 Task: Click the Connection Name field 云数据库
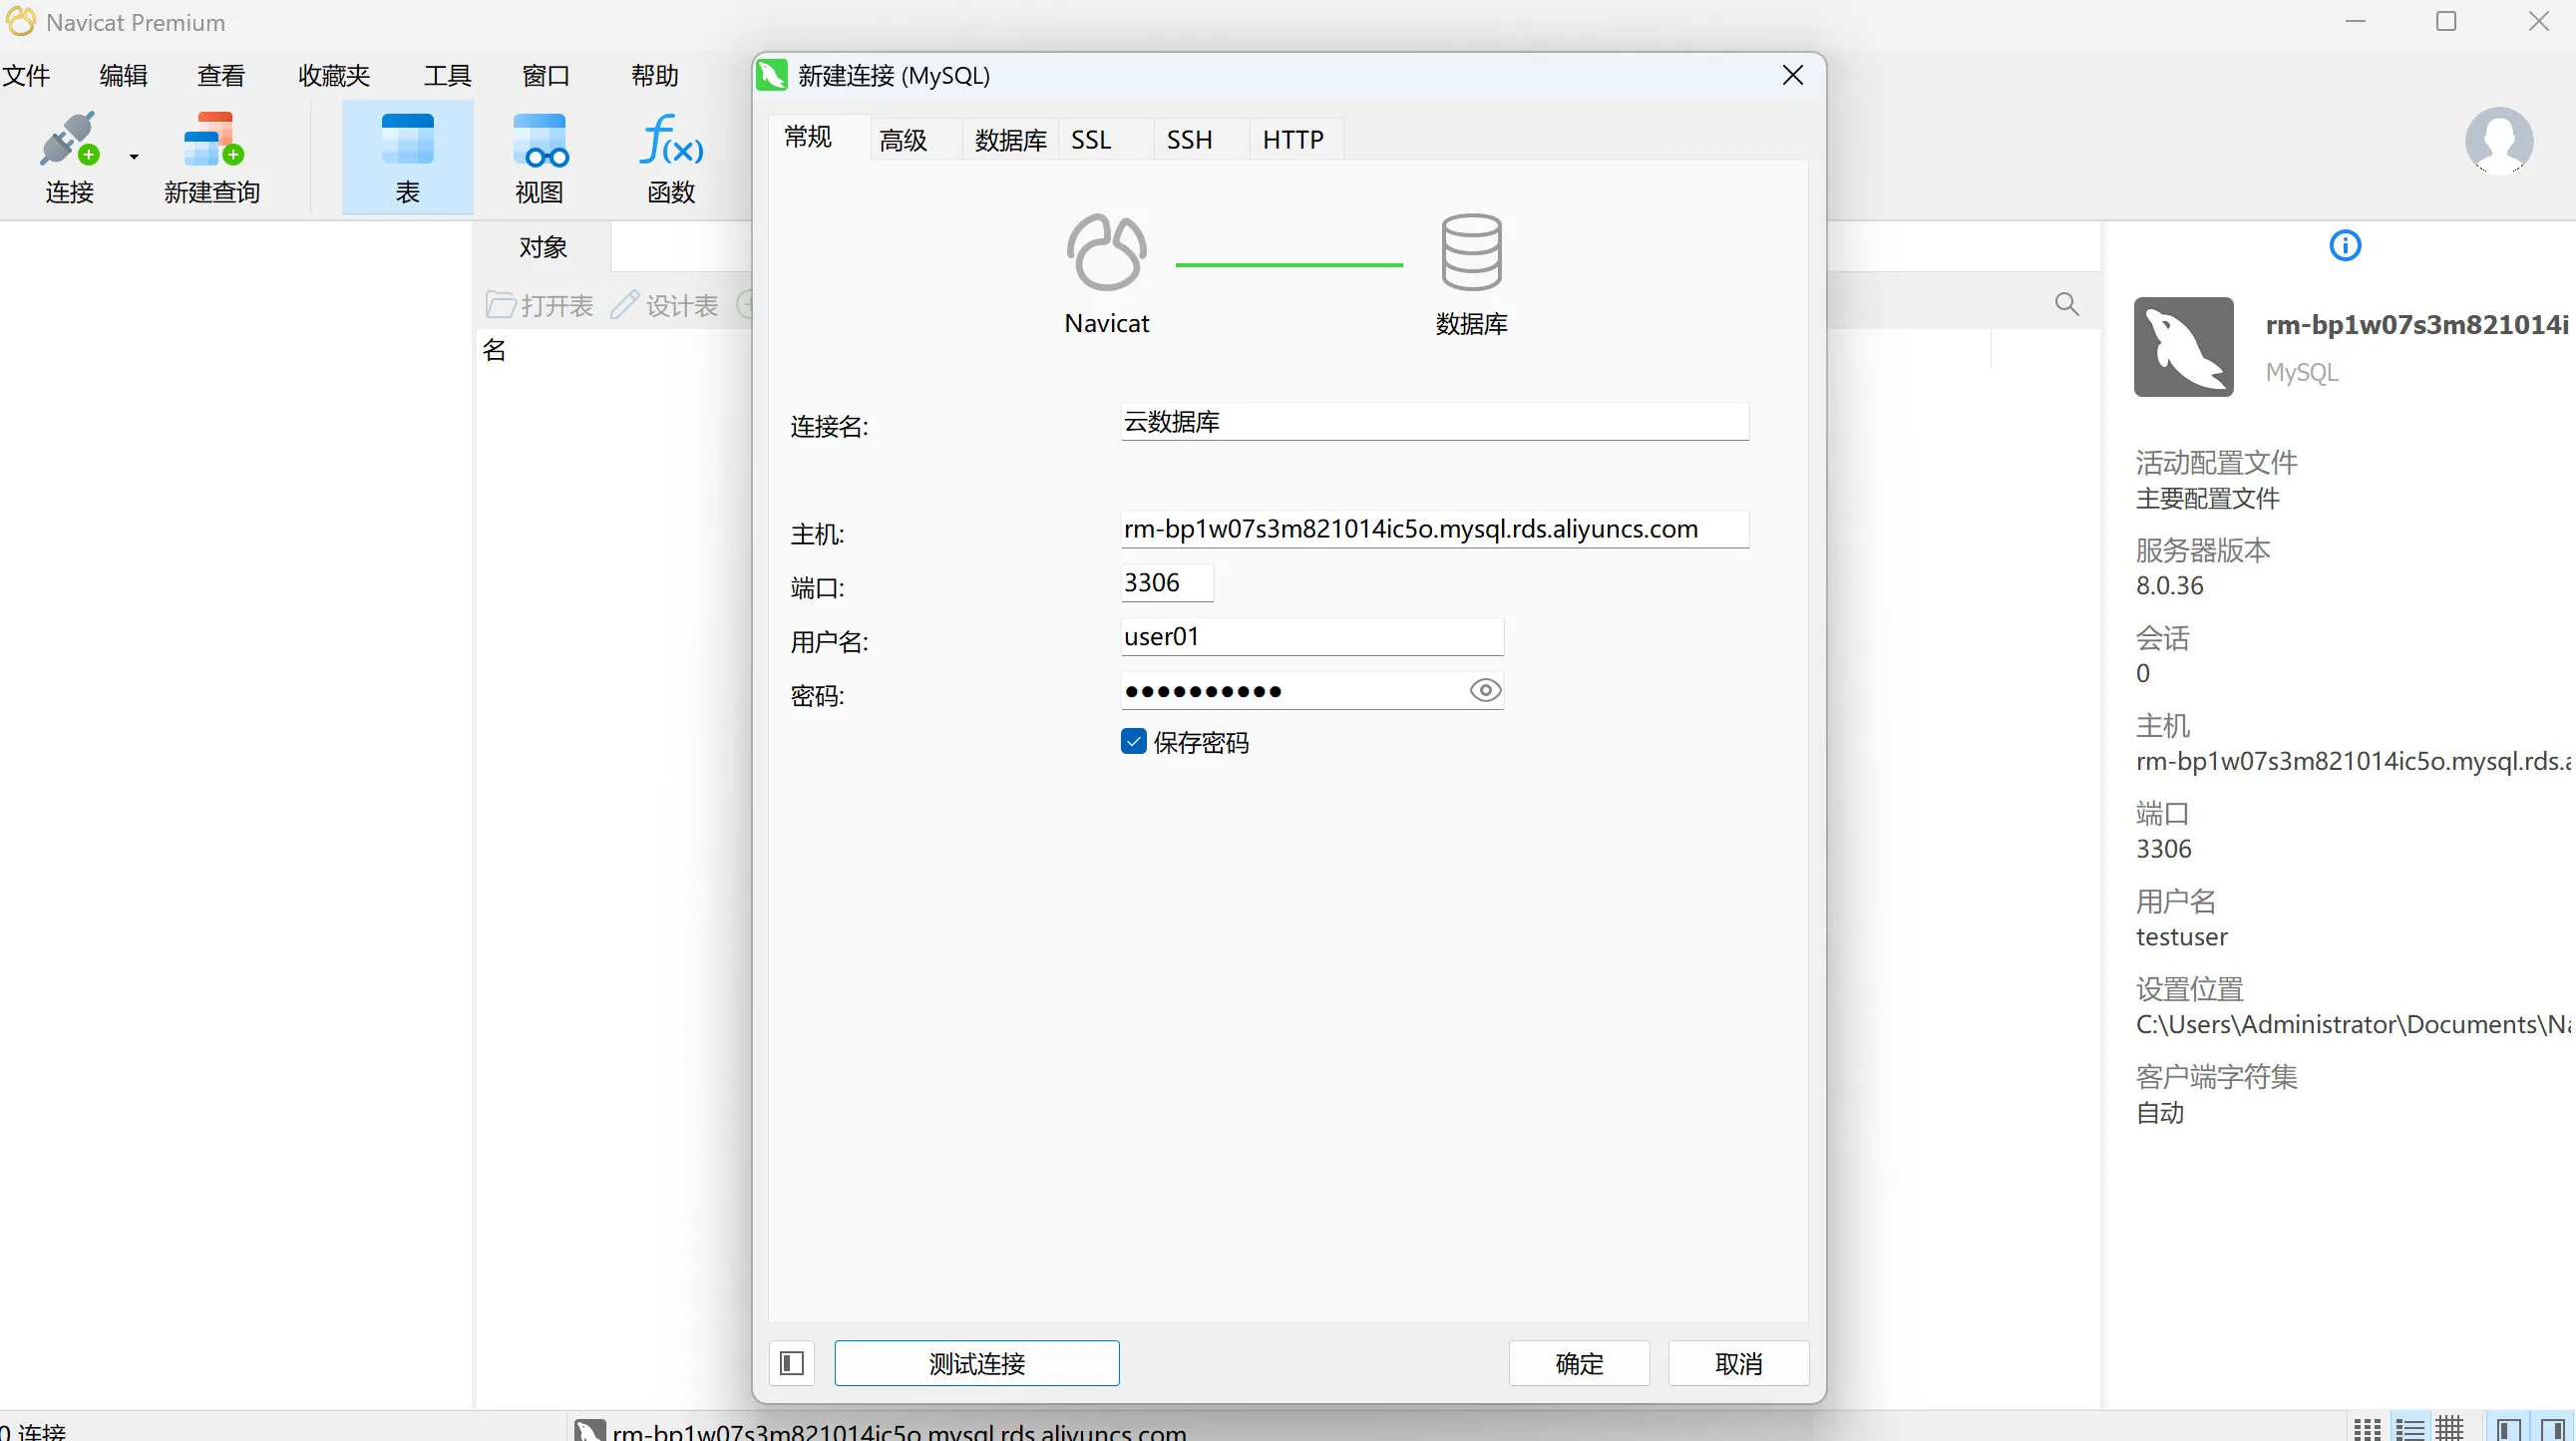(1434, 421)
